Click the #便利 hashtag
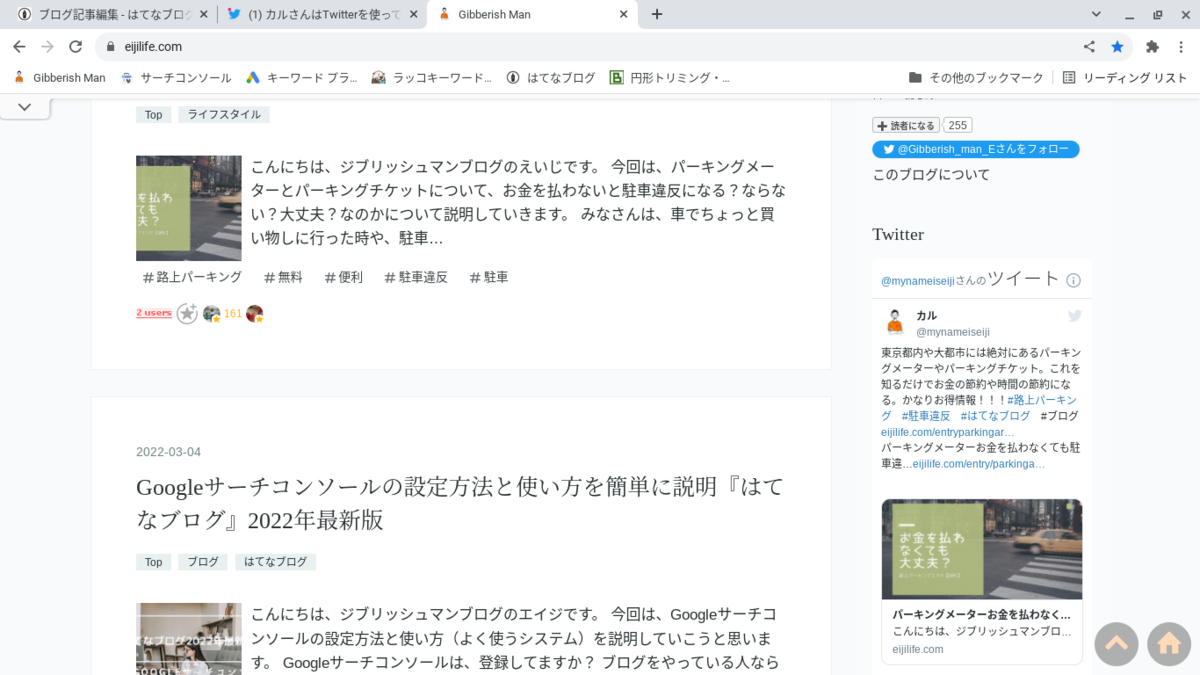This screenshot has width=1200, height=675. 343,277
